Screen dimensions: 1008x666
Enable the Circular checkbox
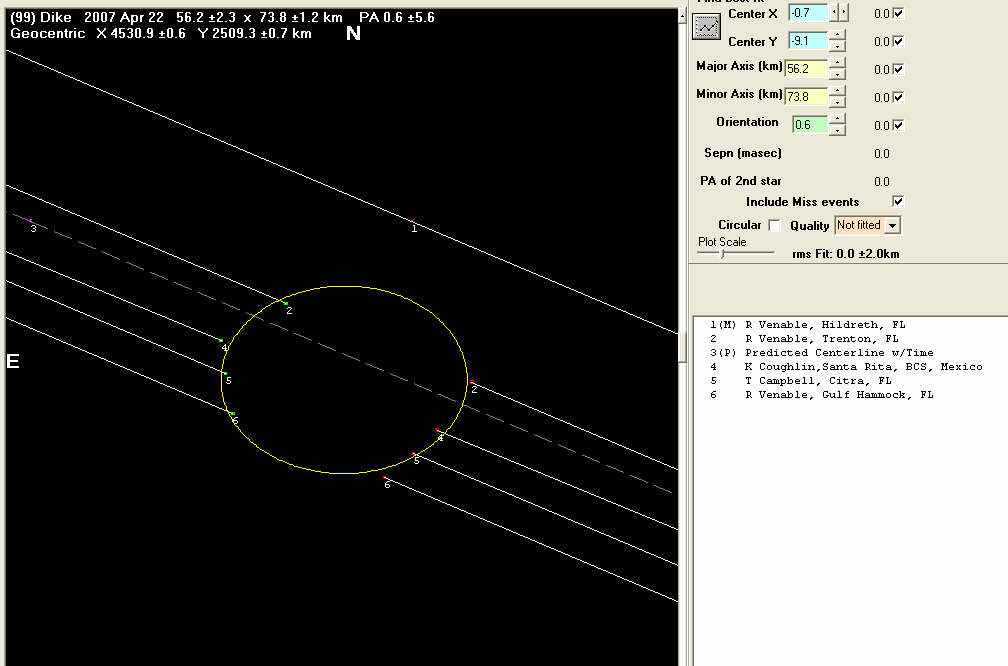pyautogui.click(x=775, y=225)
